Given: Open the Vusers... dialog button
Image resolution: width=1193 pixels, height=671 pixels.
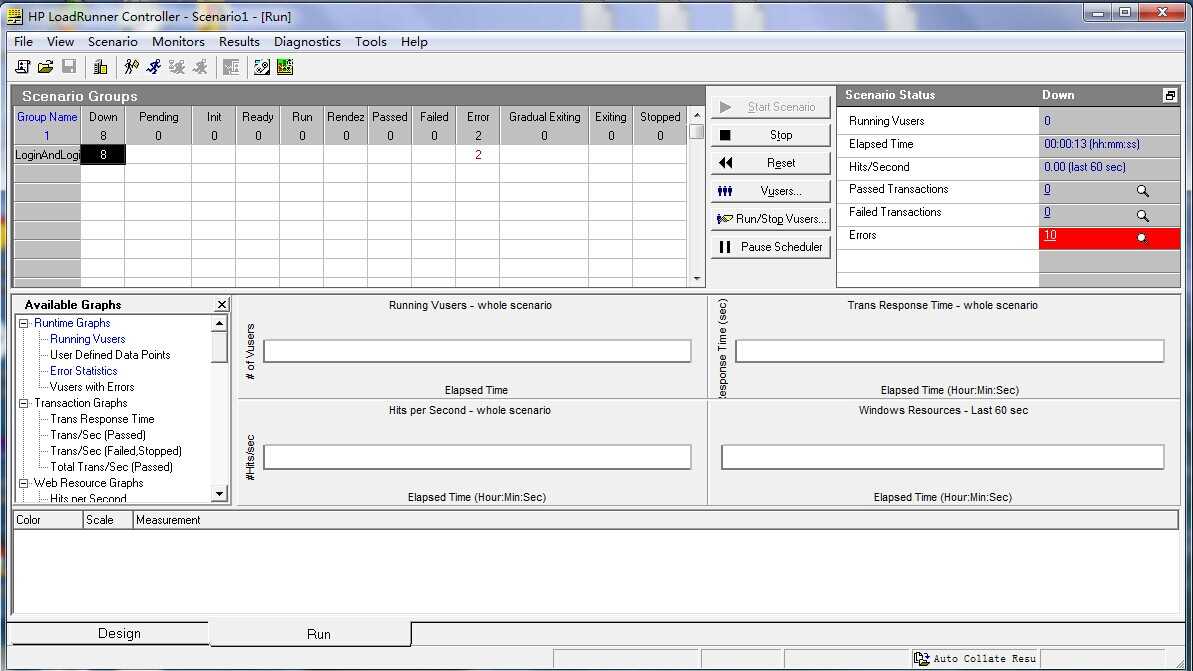Looking at the screenshot, I should click(771, 191).
